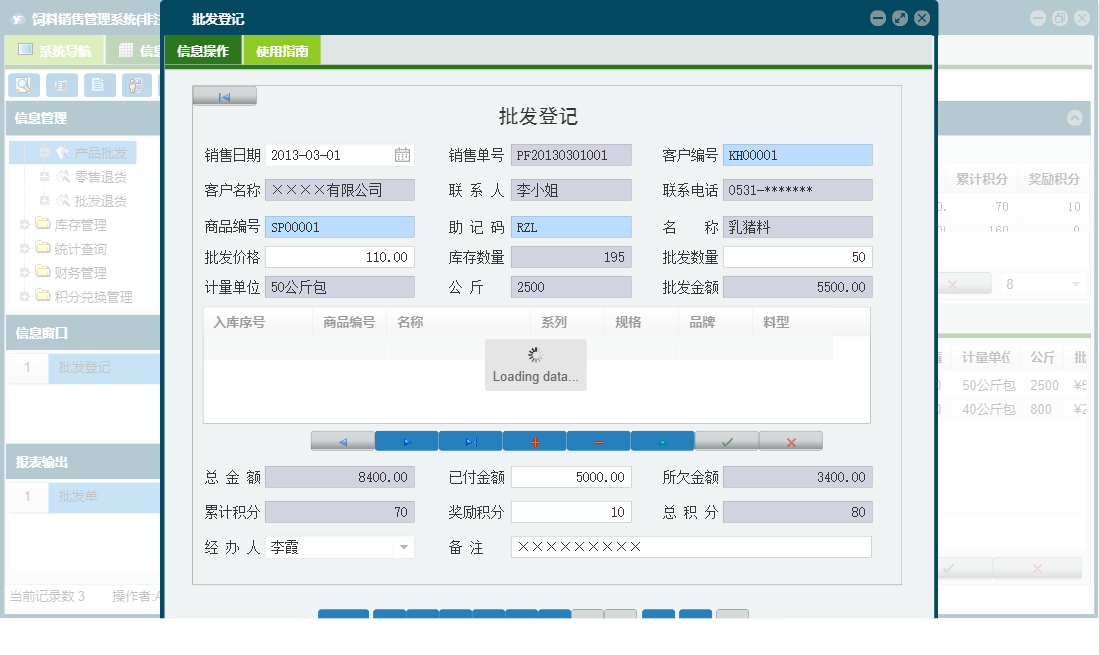The image size is (1099, 655).
Task: Click the first-record icon at dialog top
Action: (x=224, y=95)
